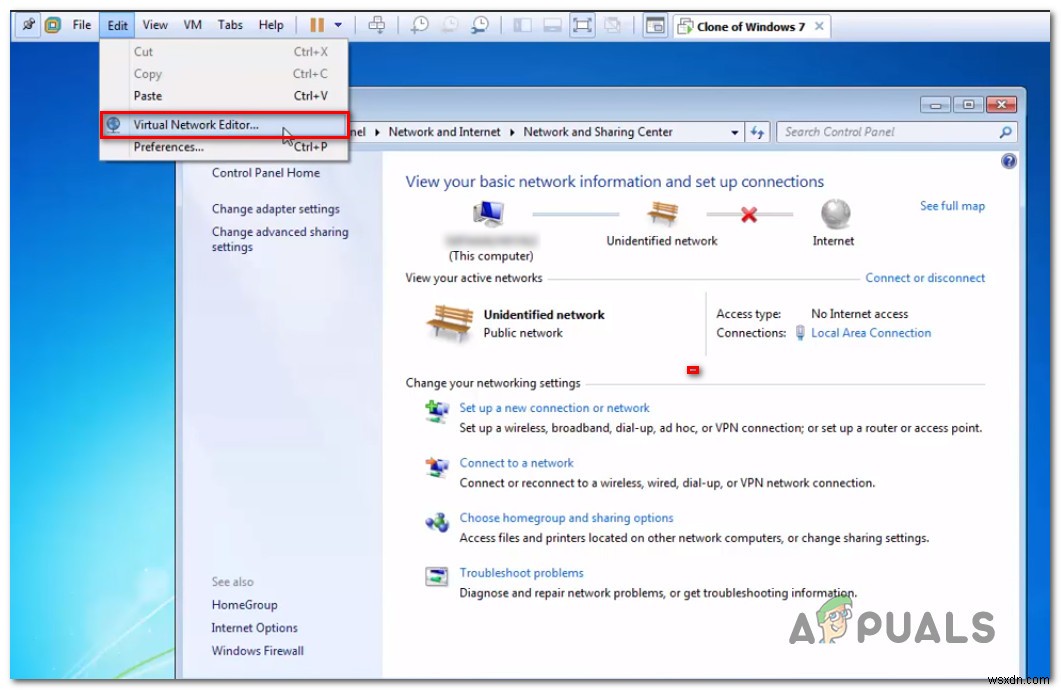Open Preferences from the Edit menu
1061x690 pixels.
[167, 146]
